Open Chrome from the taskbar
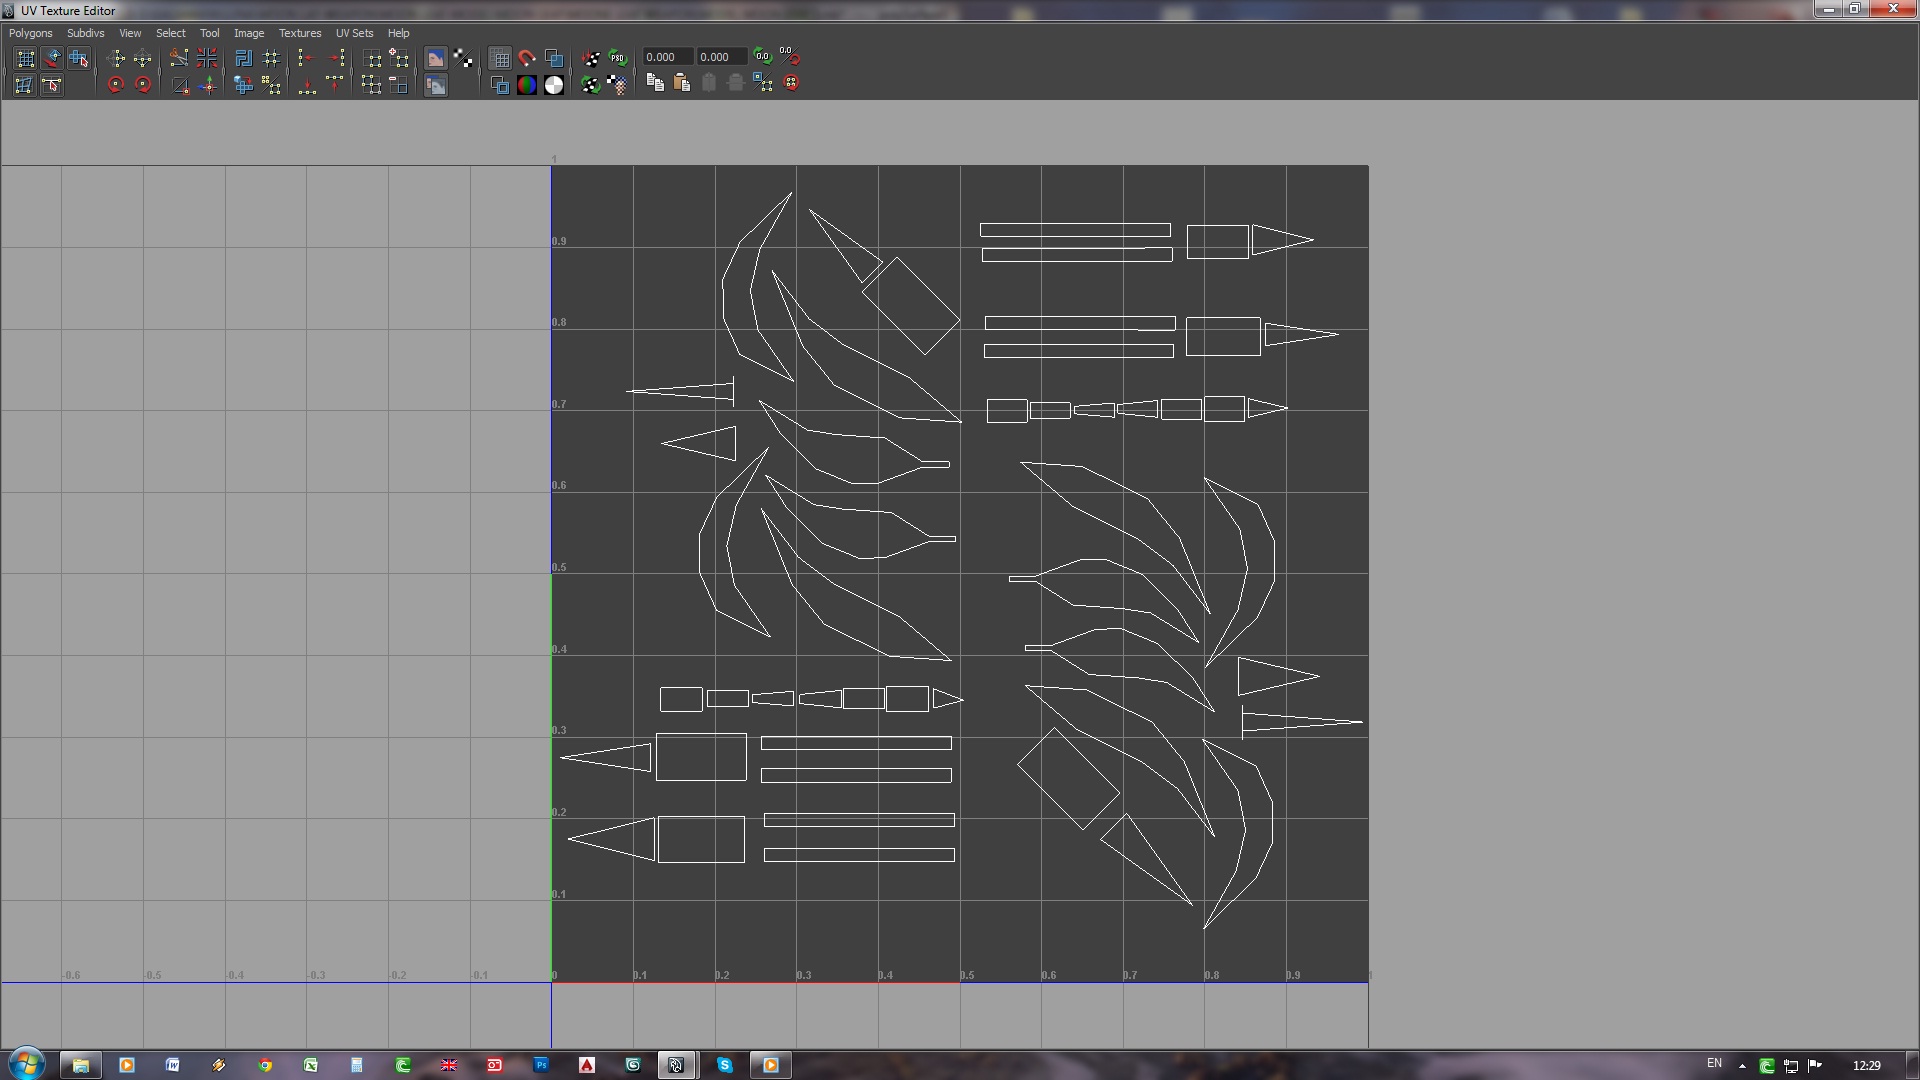 (x=265, y=1065)
